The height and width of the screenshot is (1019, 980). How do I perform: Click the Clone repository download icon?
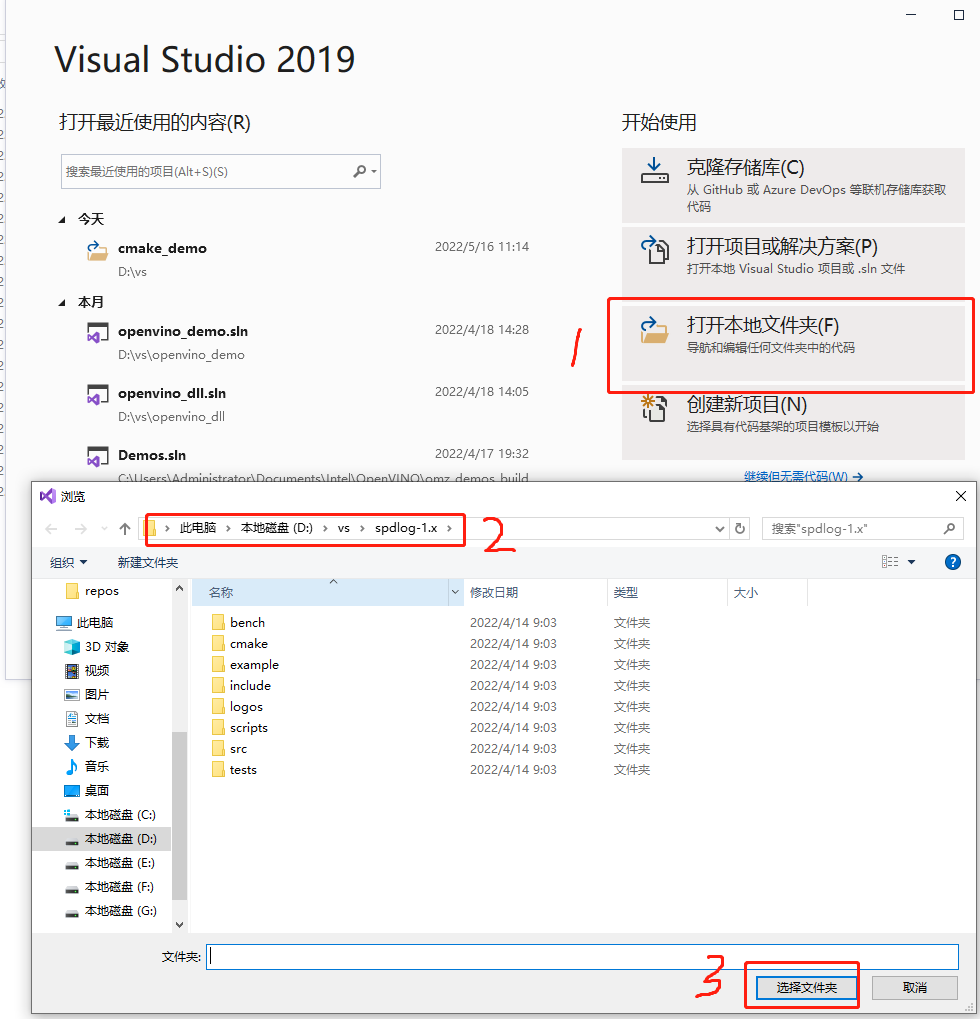654,171
